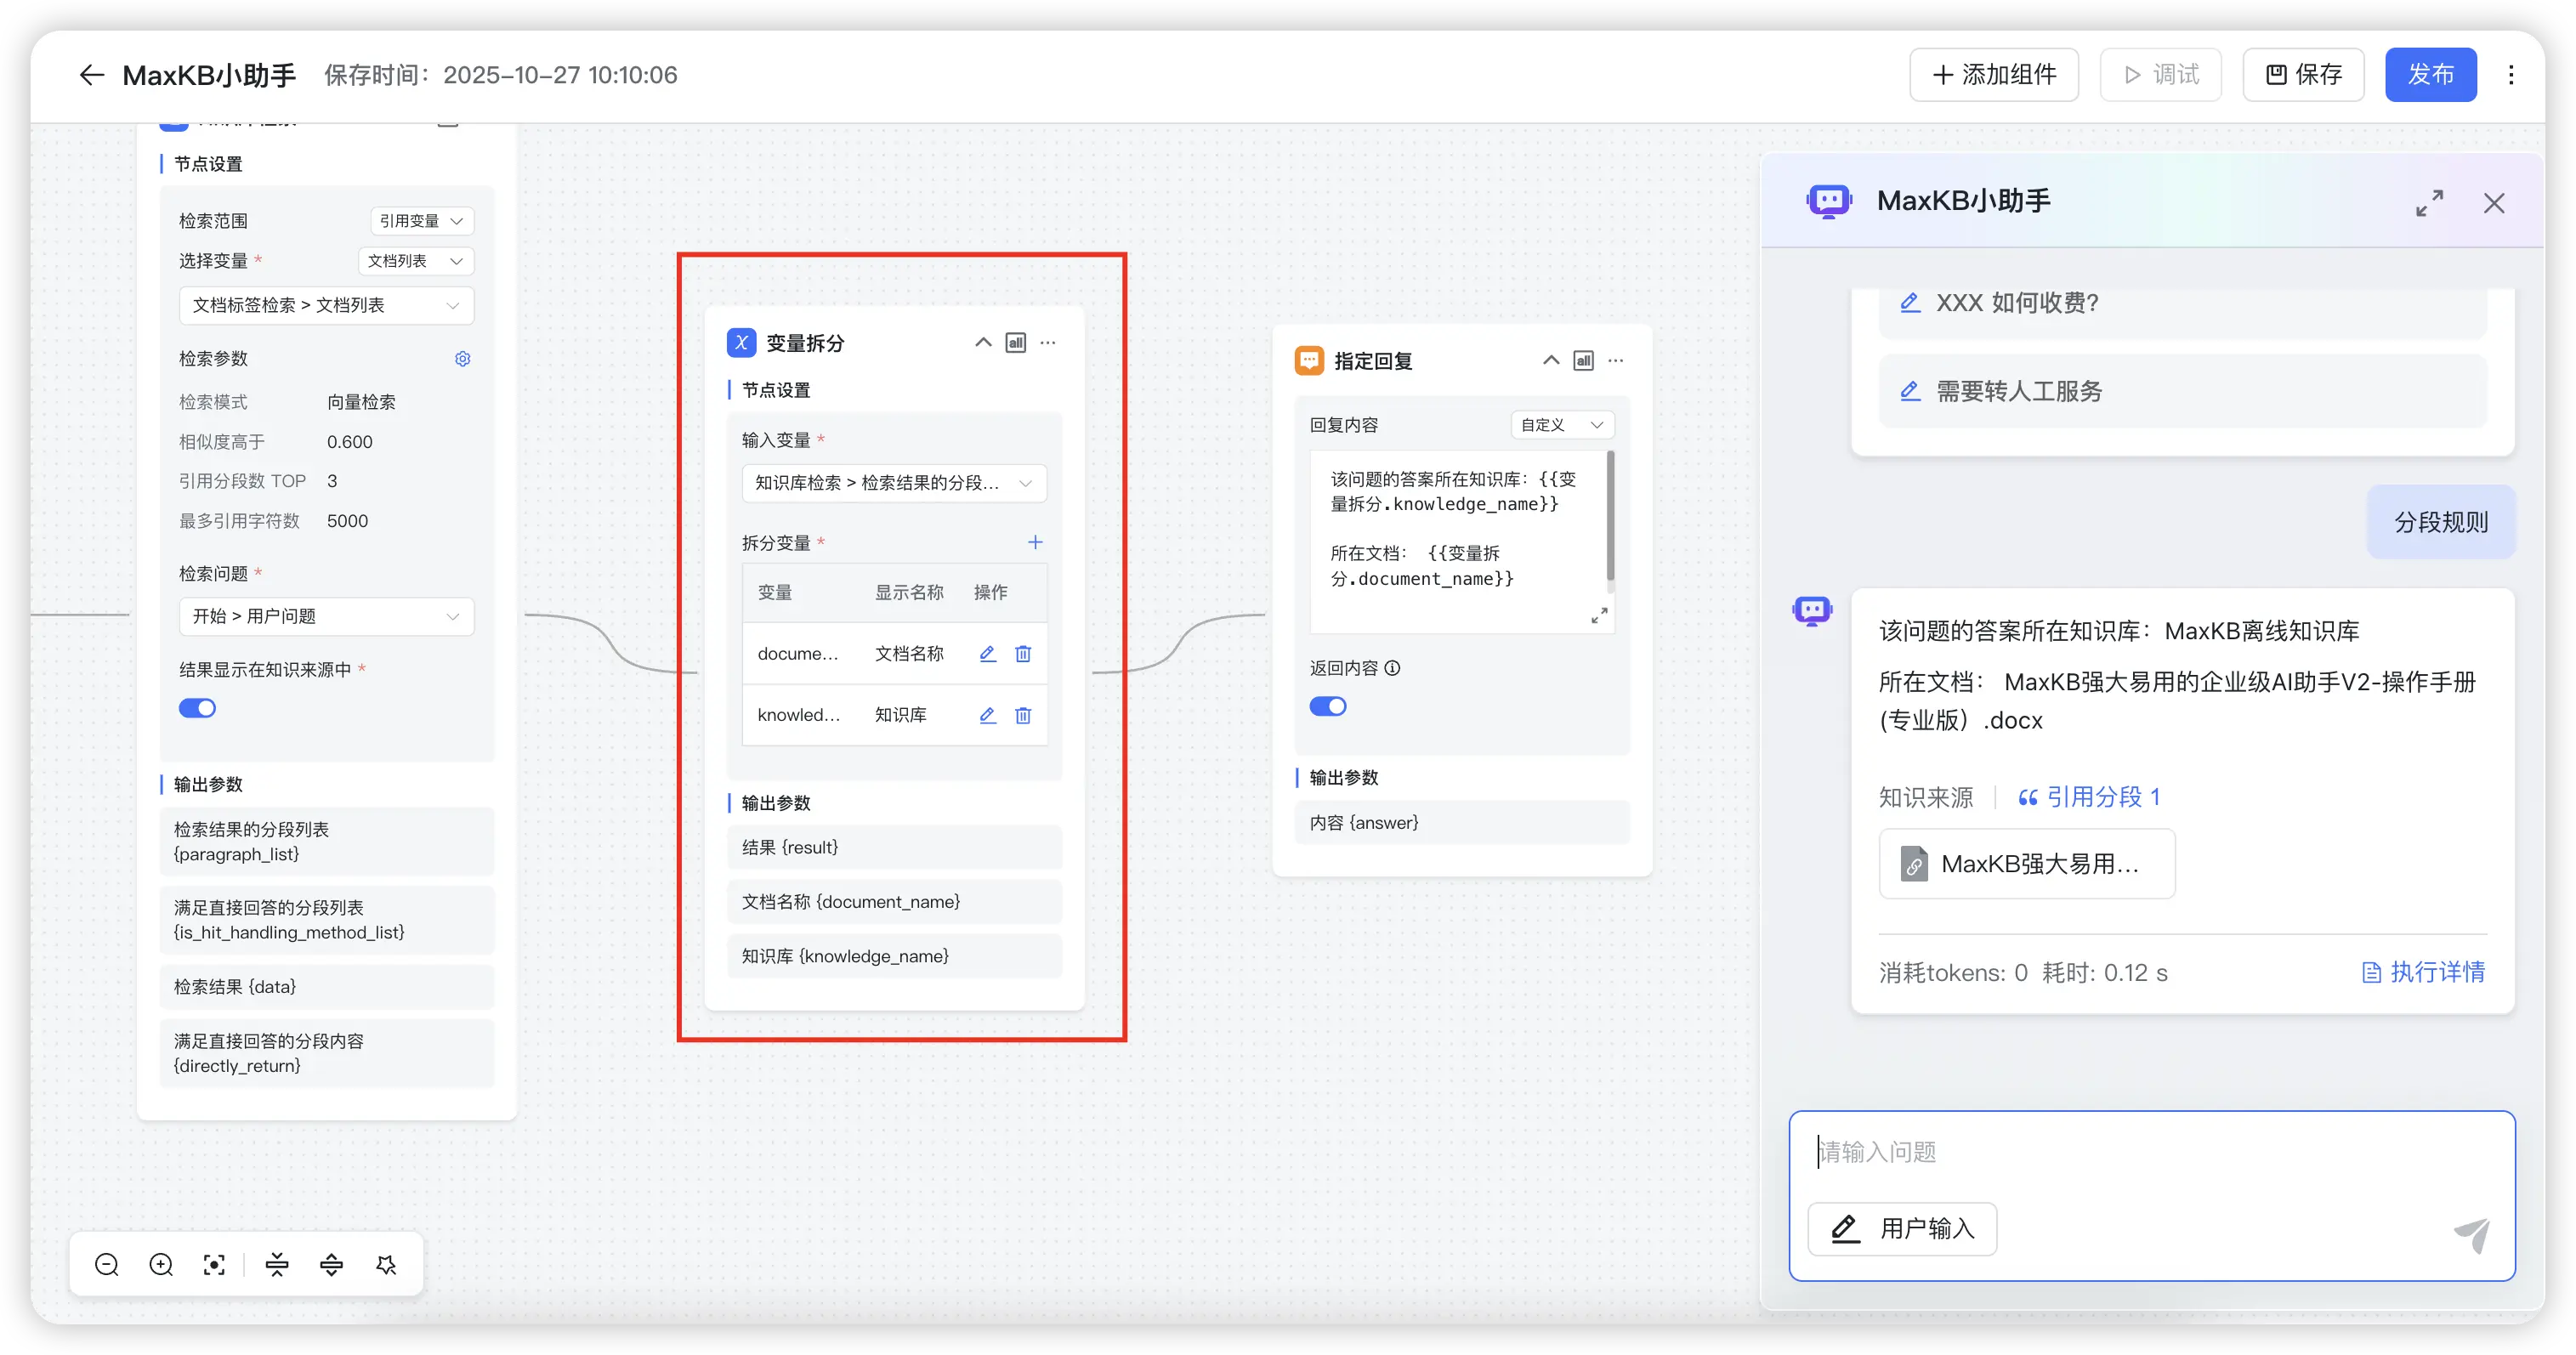This screenshot has height=1355, width=2576.
Task: Expand the chat panel to fullscreen
Action: (2429, 203)
